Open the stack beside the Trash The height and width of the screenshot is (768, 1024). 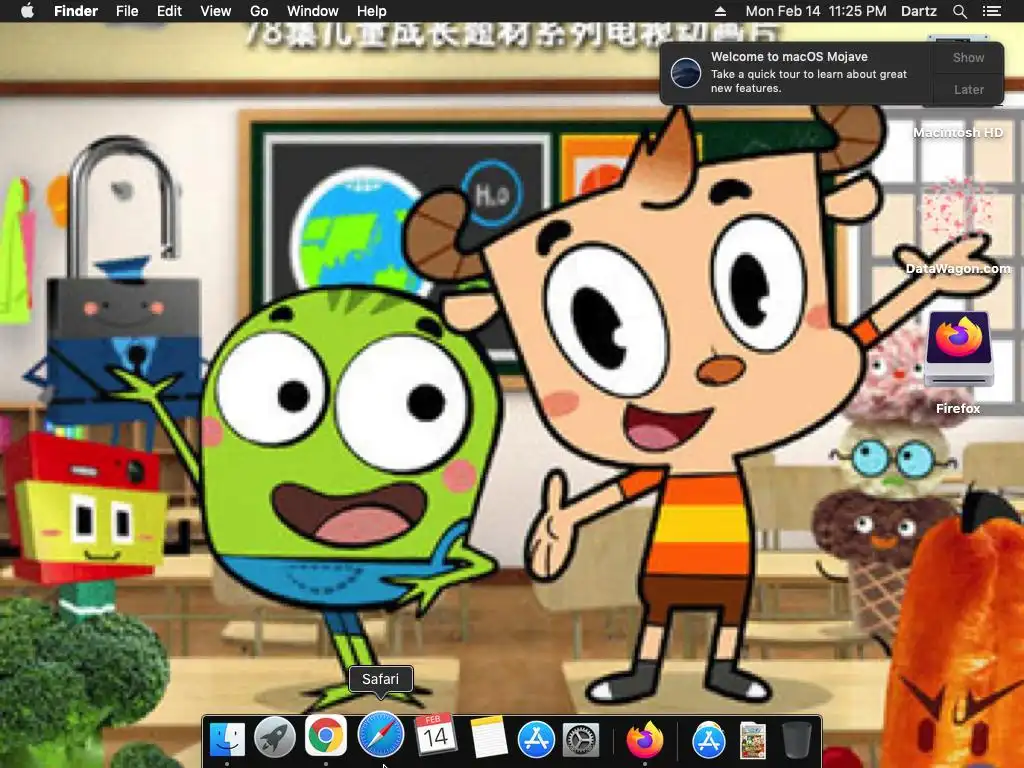752,740
